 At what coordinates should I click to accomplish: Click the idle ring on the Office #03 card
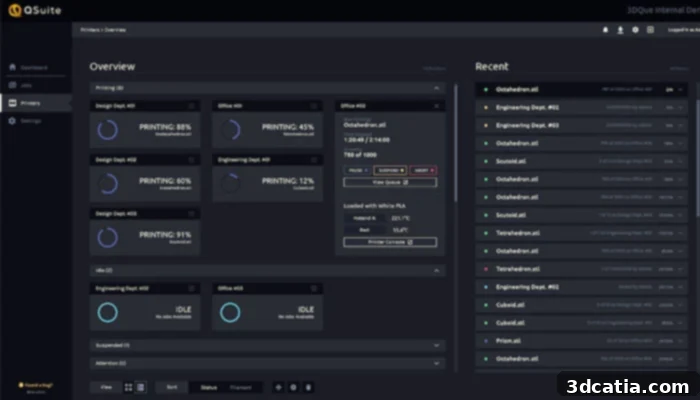pyautogui.click(x=230, y=312)
